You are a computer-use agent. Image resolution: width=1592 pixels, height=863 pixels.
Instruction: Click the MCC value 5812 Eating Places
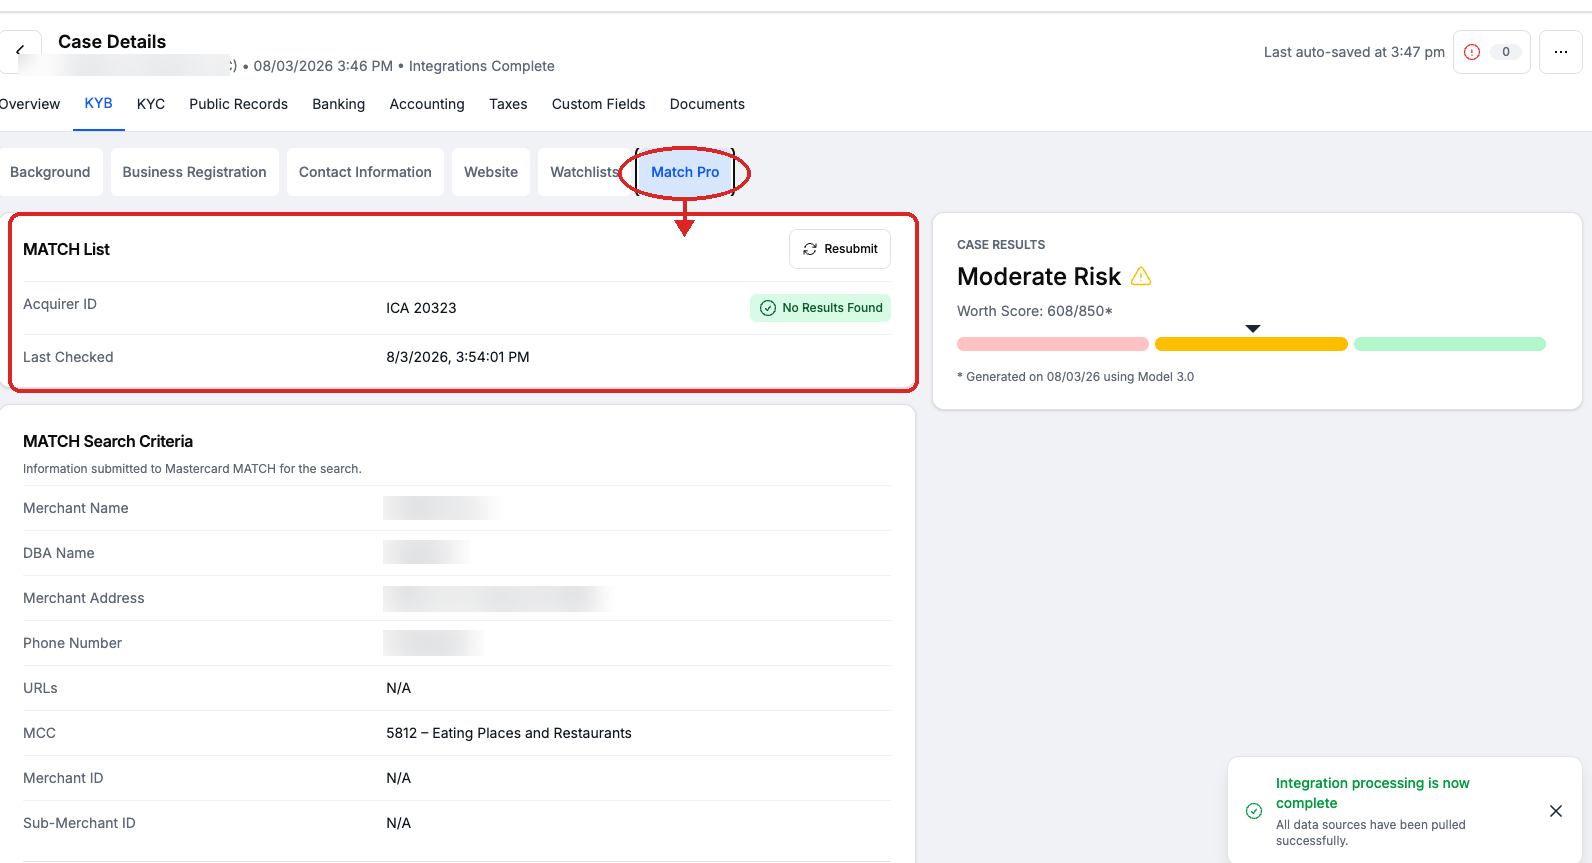(509, 733)
